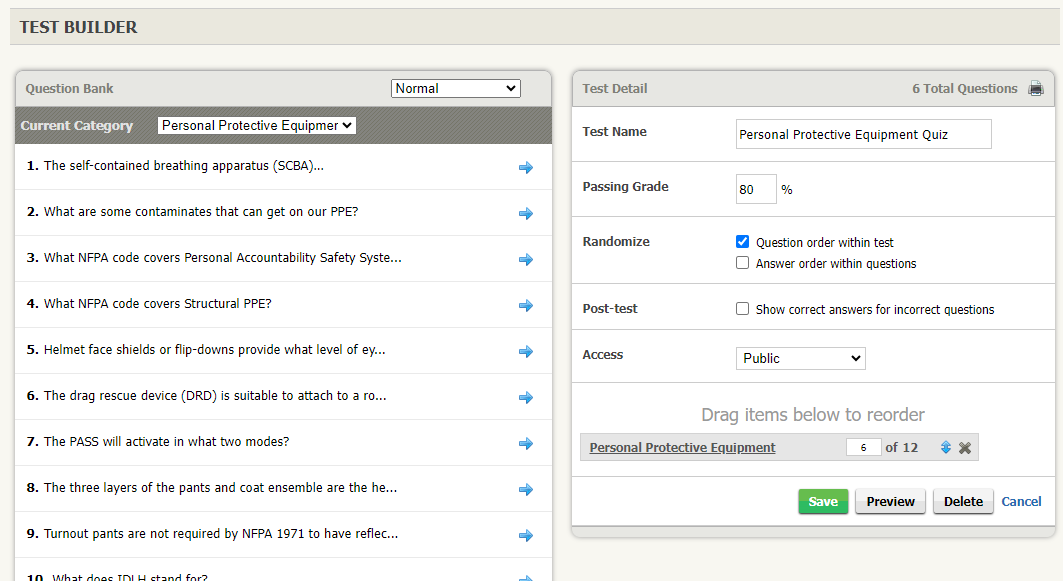Add question 9 about turnout pants reflectivity
This screenshot has height=581, width=1063.
[526, 535]
